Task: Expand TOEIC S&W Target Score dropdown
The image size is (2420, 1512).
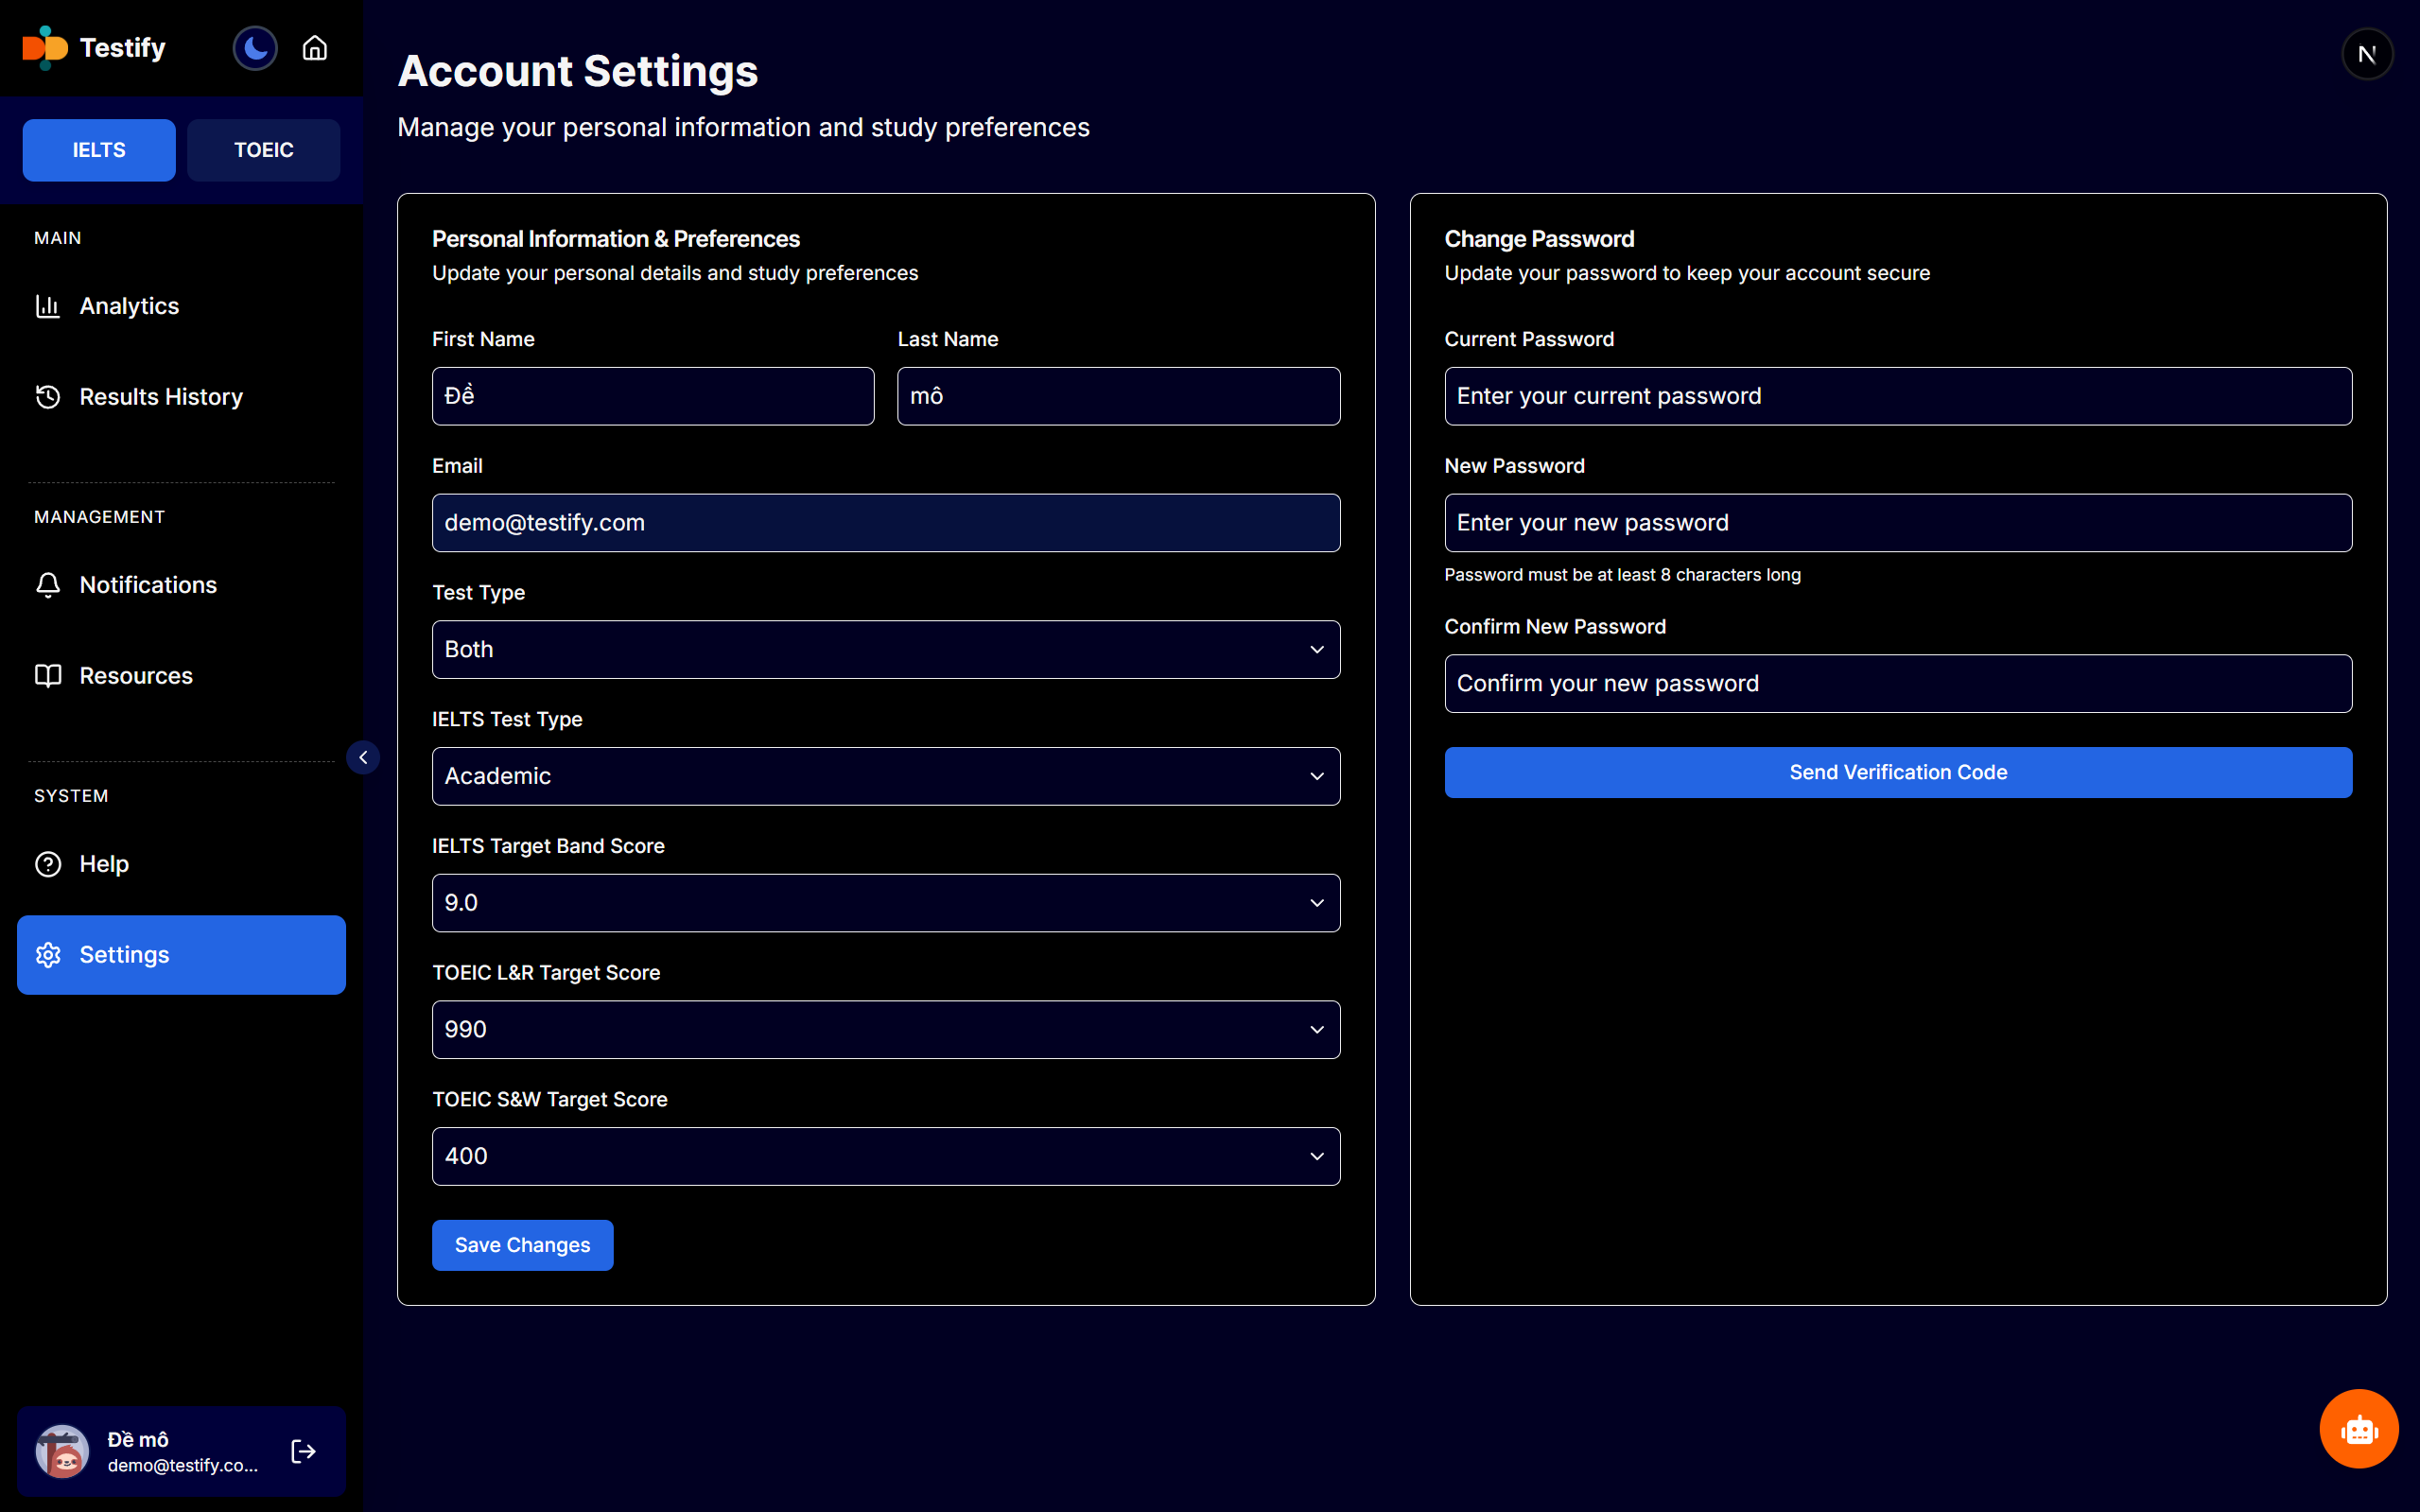Action: (x=885, y=1156)
